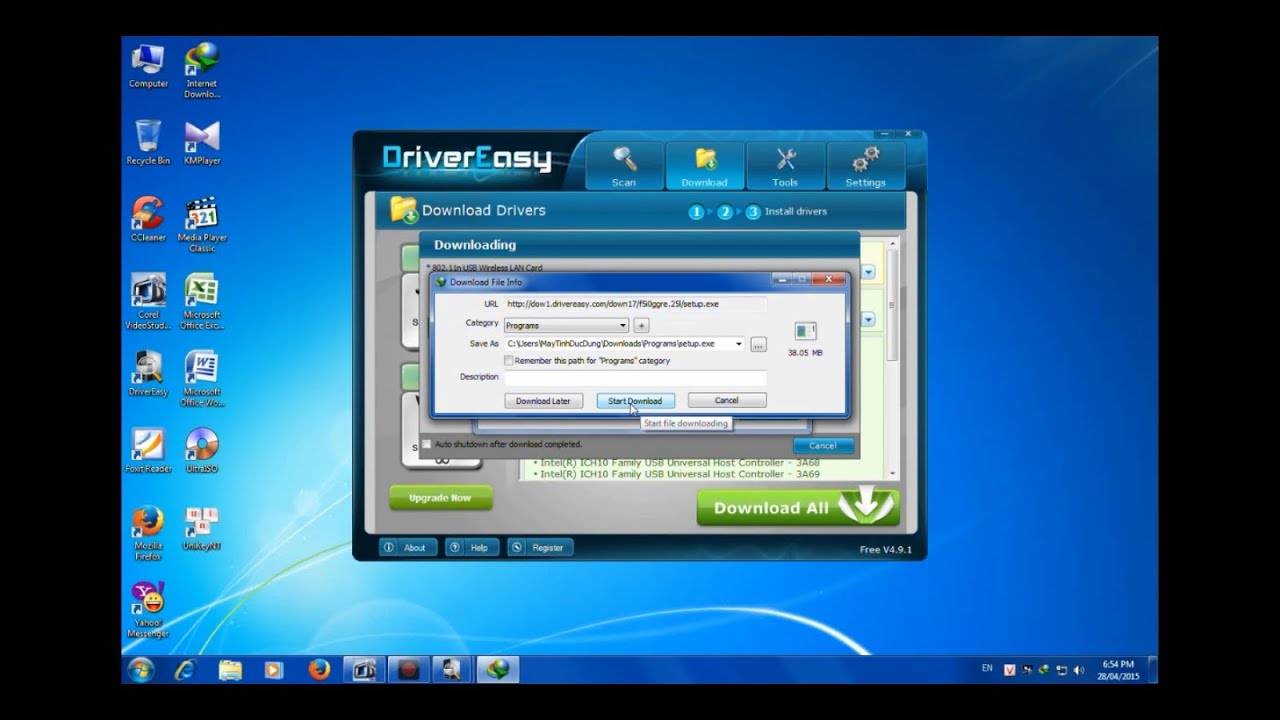Open Mozilla Firefox desktop shortcut

tap(148, 532)
